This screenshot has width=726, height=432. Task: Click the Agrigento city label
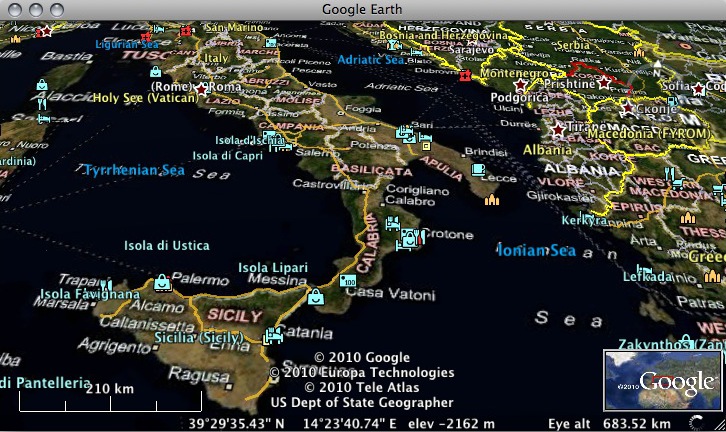114,345
